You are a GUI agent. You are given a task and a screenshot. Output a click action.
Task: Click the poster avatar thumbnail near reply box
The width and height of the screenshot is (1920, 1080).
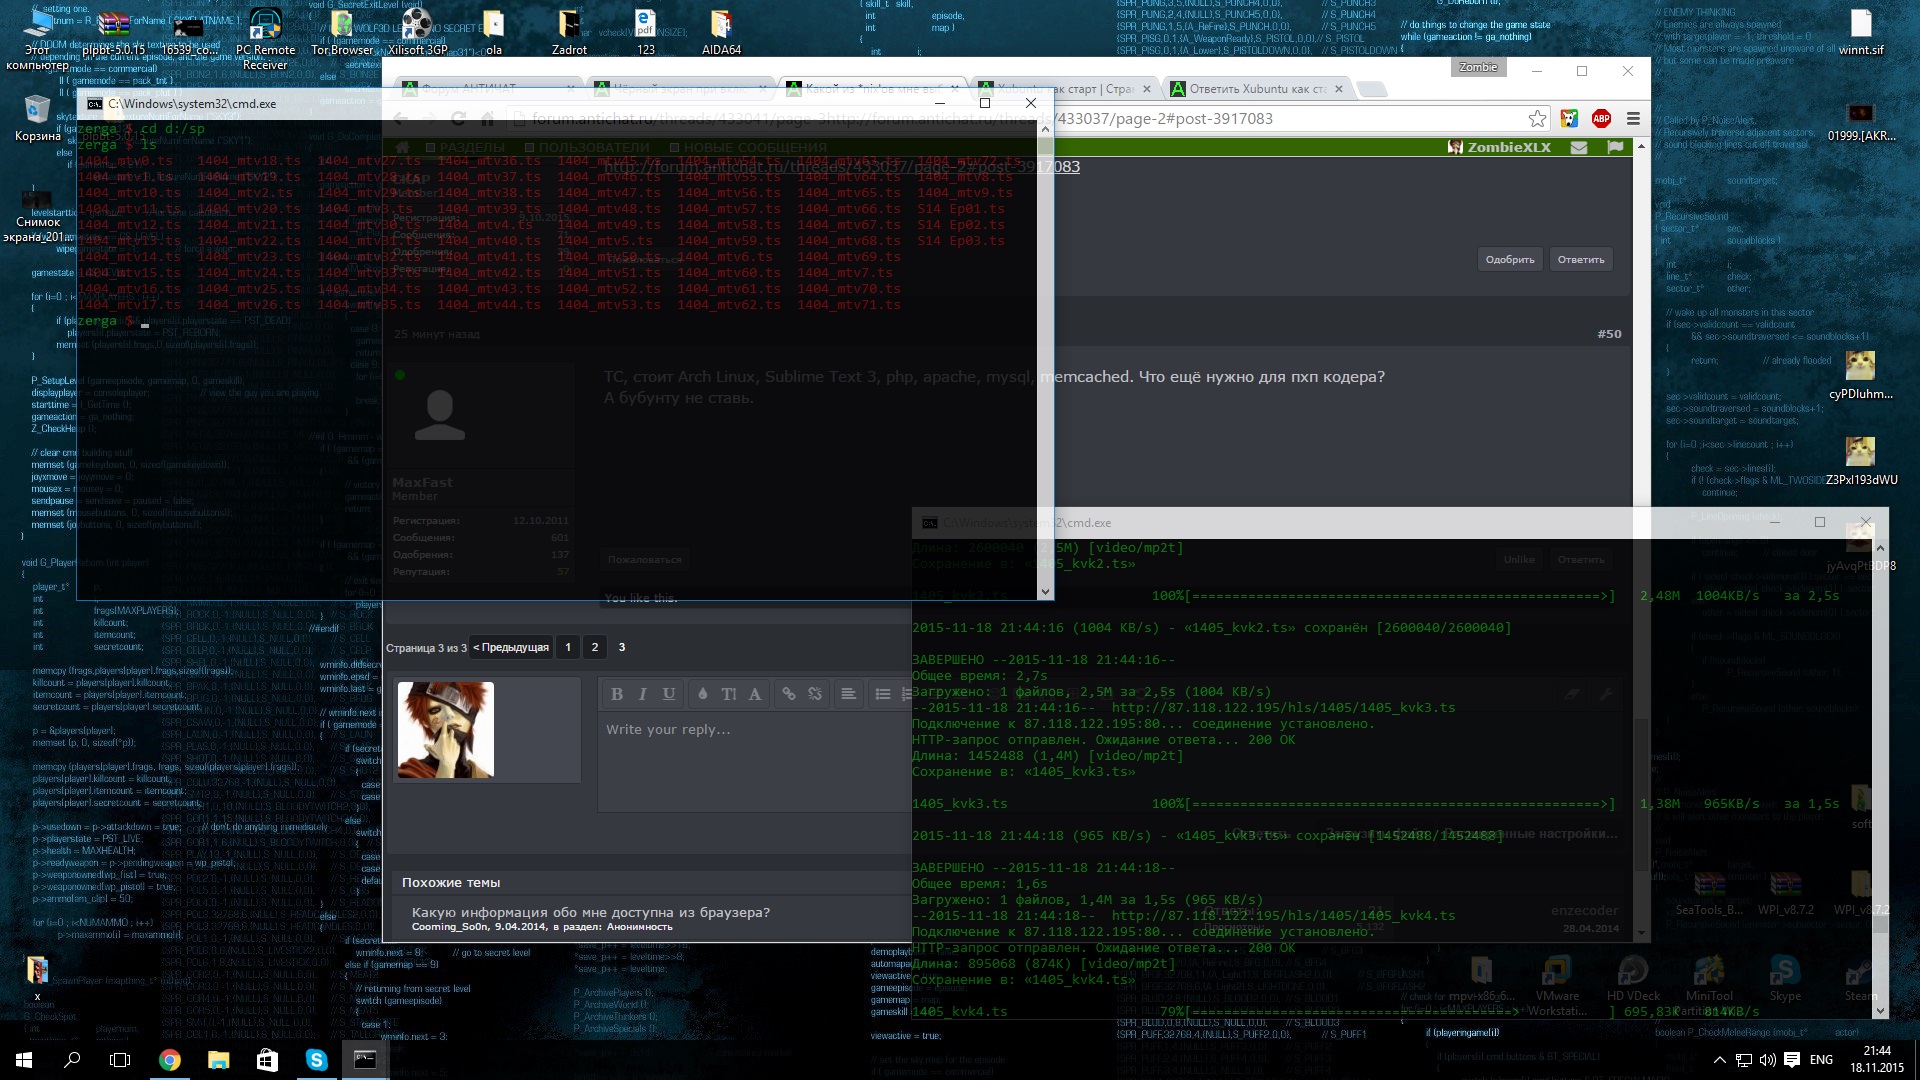click(x=446, y=730)
